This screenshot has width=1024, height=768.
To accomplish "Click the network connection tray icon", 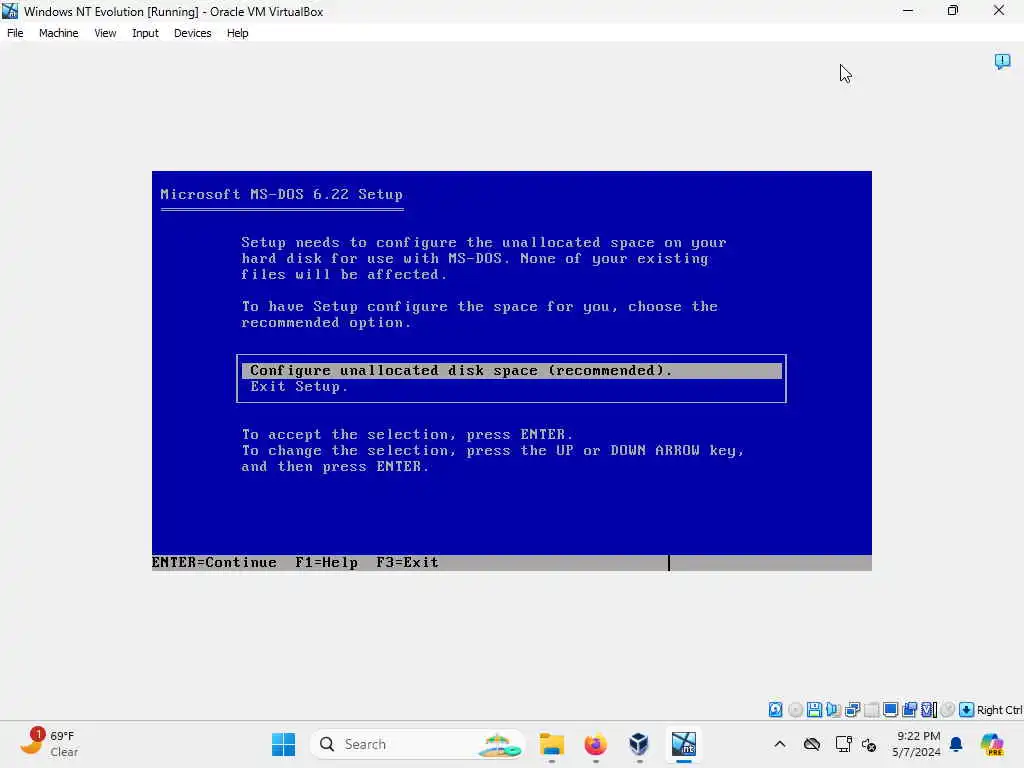I will (843, 744).
